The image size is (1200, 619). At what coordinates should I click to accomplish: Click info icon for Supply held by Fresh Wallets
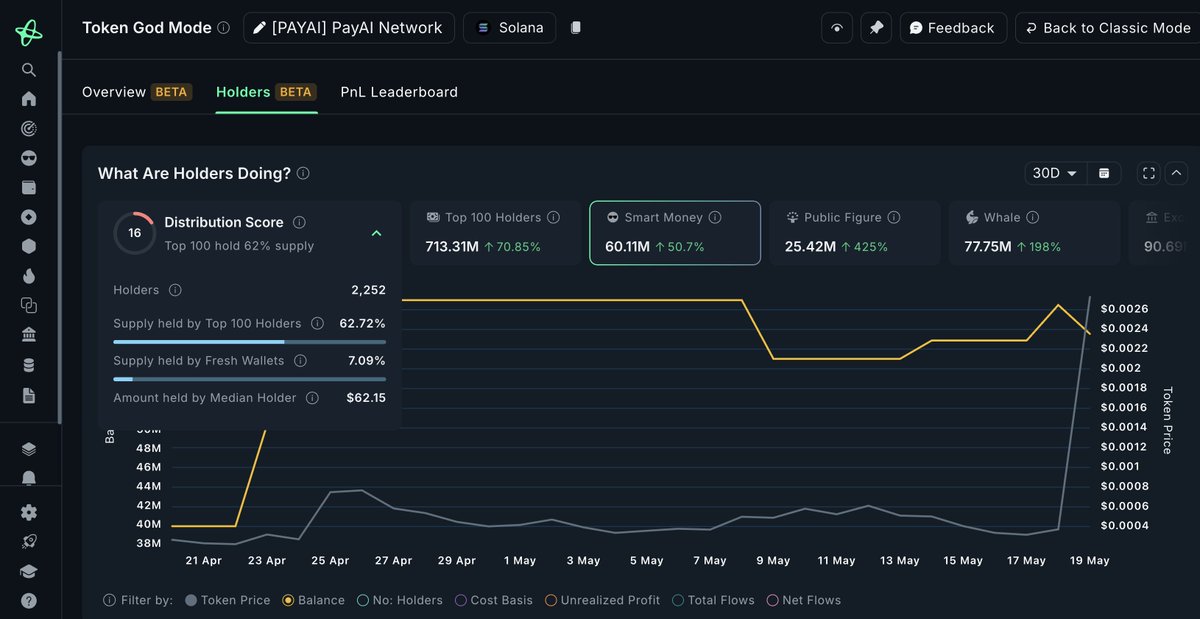(x=301, y=360)
